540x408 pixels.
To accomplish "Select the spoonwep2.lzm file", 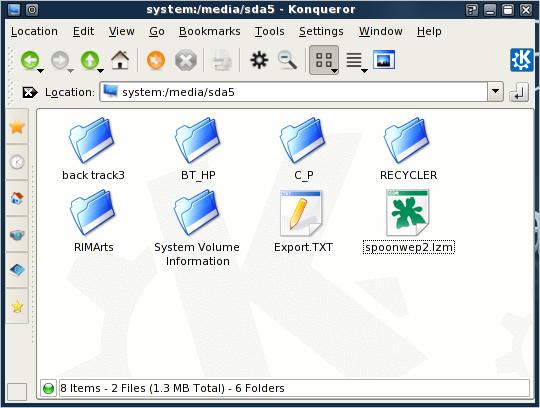I will click(408, 221).
